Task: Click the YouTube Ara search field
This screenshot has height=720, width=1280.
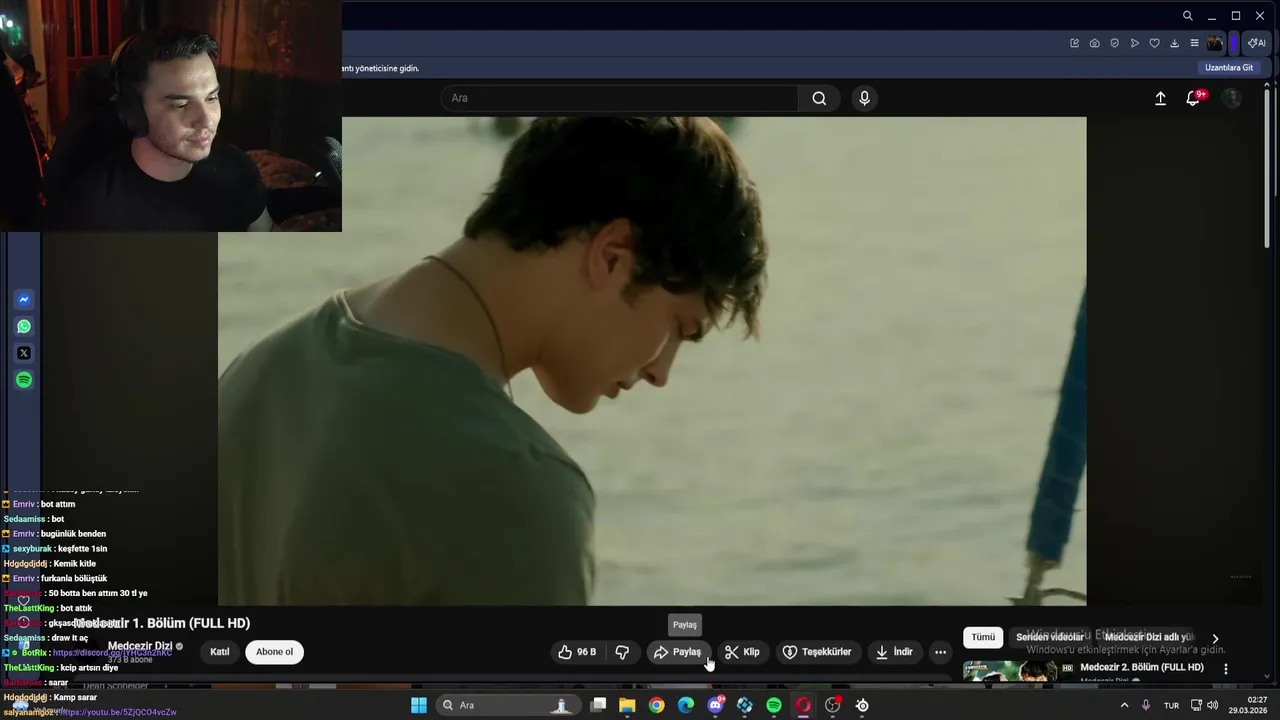Action: [x=620, y=98]
